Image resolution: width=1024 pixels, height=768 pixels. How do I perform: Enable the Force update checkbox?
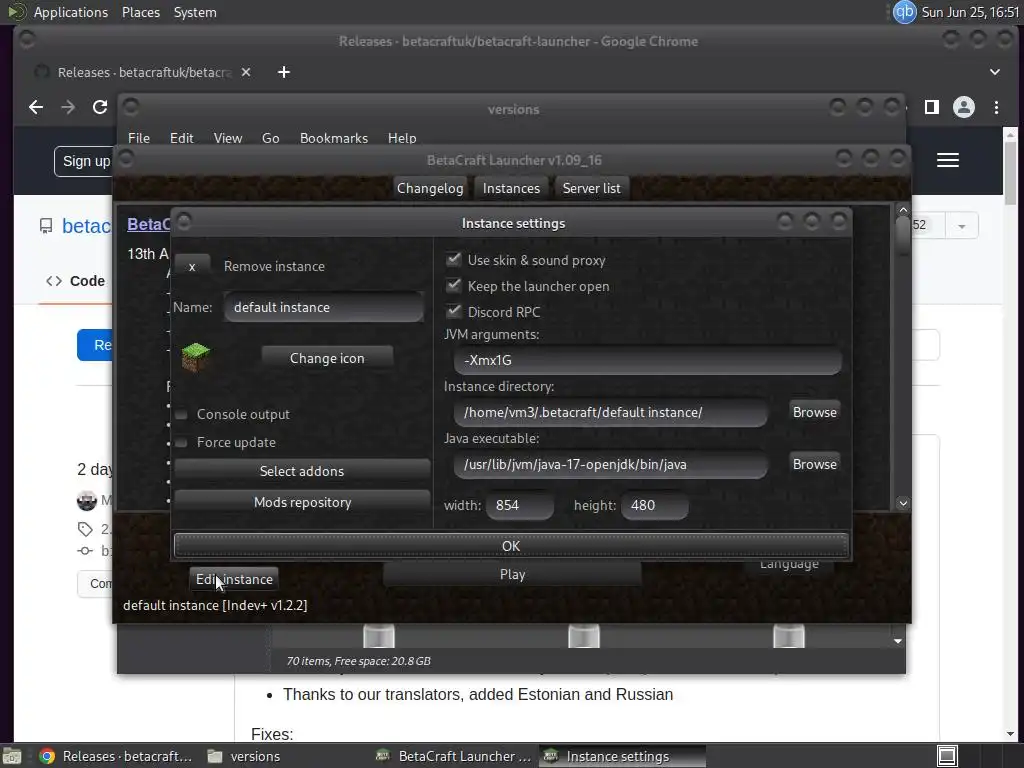point(182,442)
